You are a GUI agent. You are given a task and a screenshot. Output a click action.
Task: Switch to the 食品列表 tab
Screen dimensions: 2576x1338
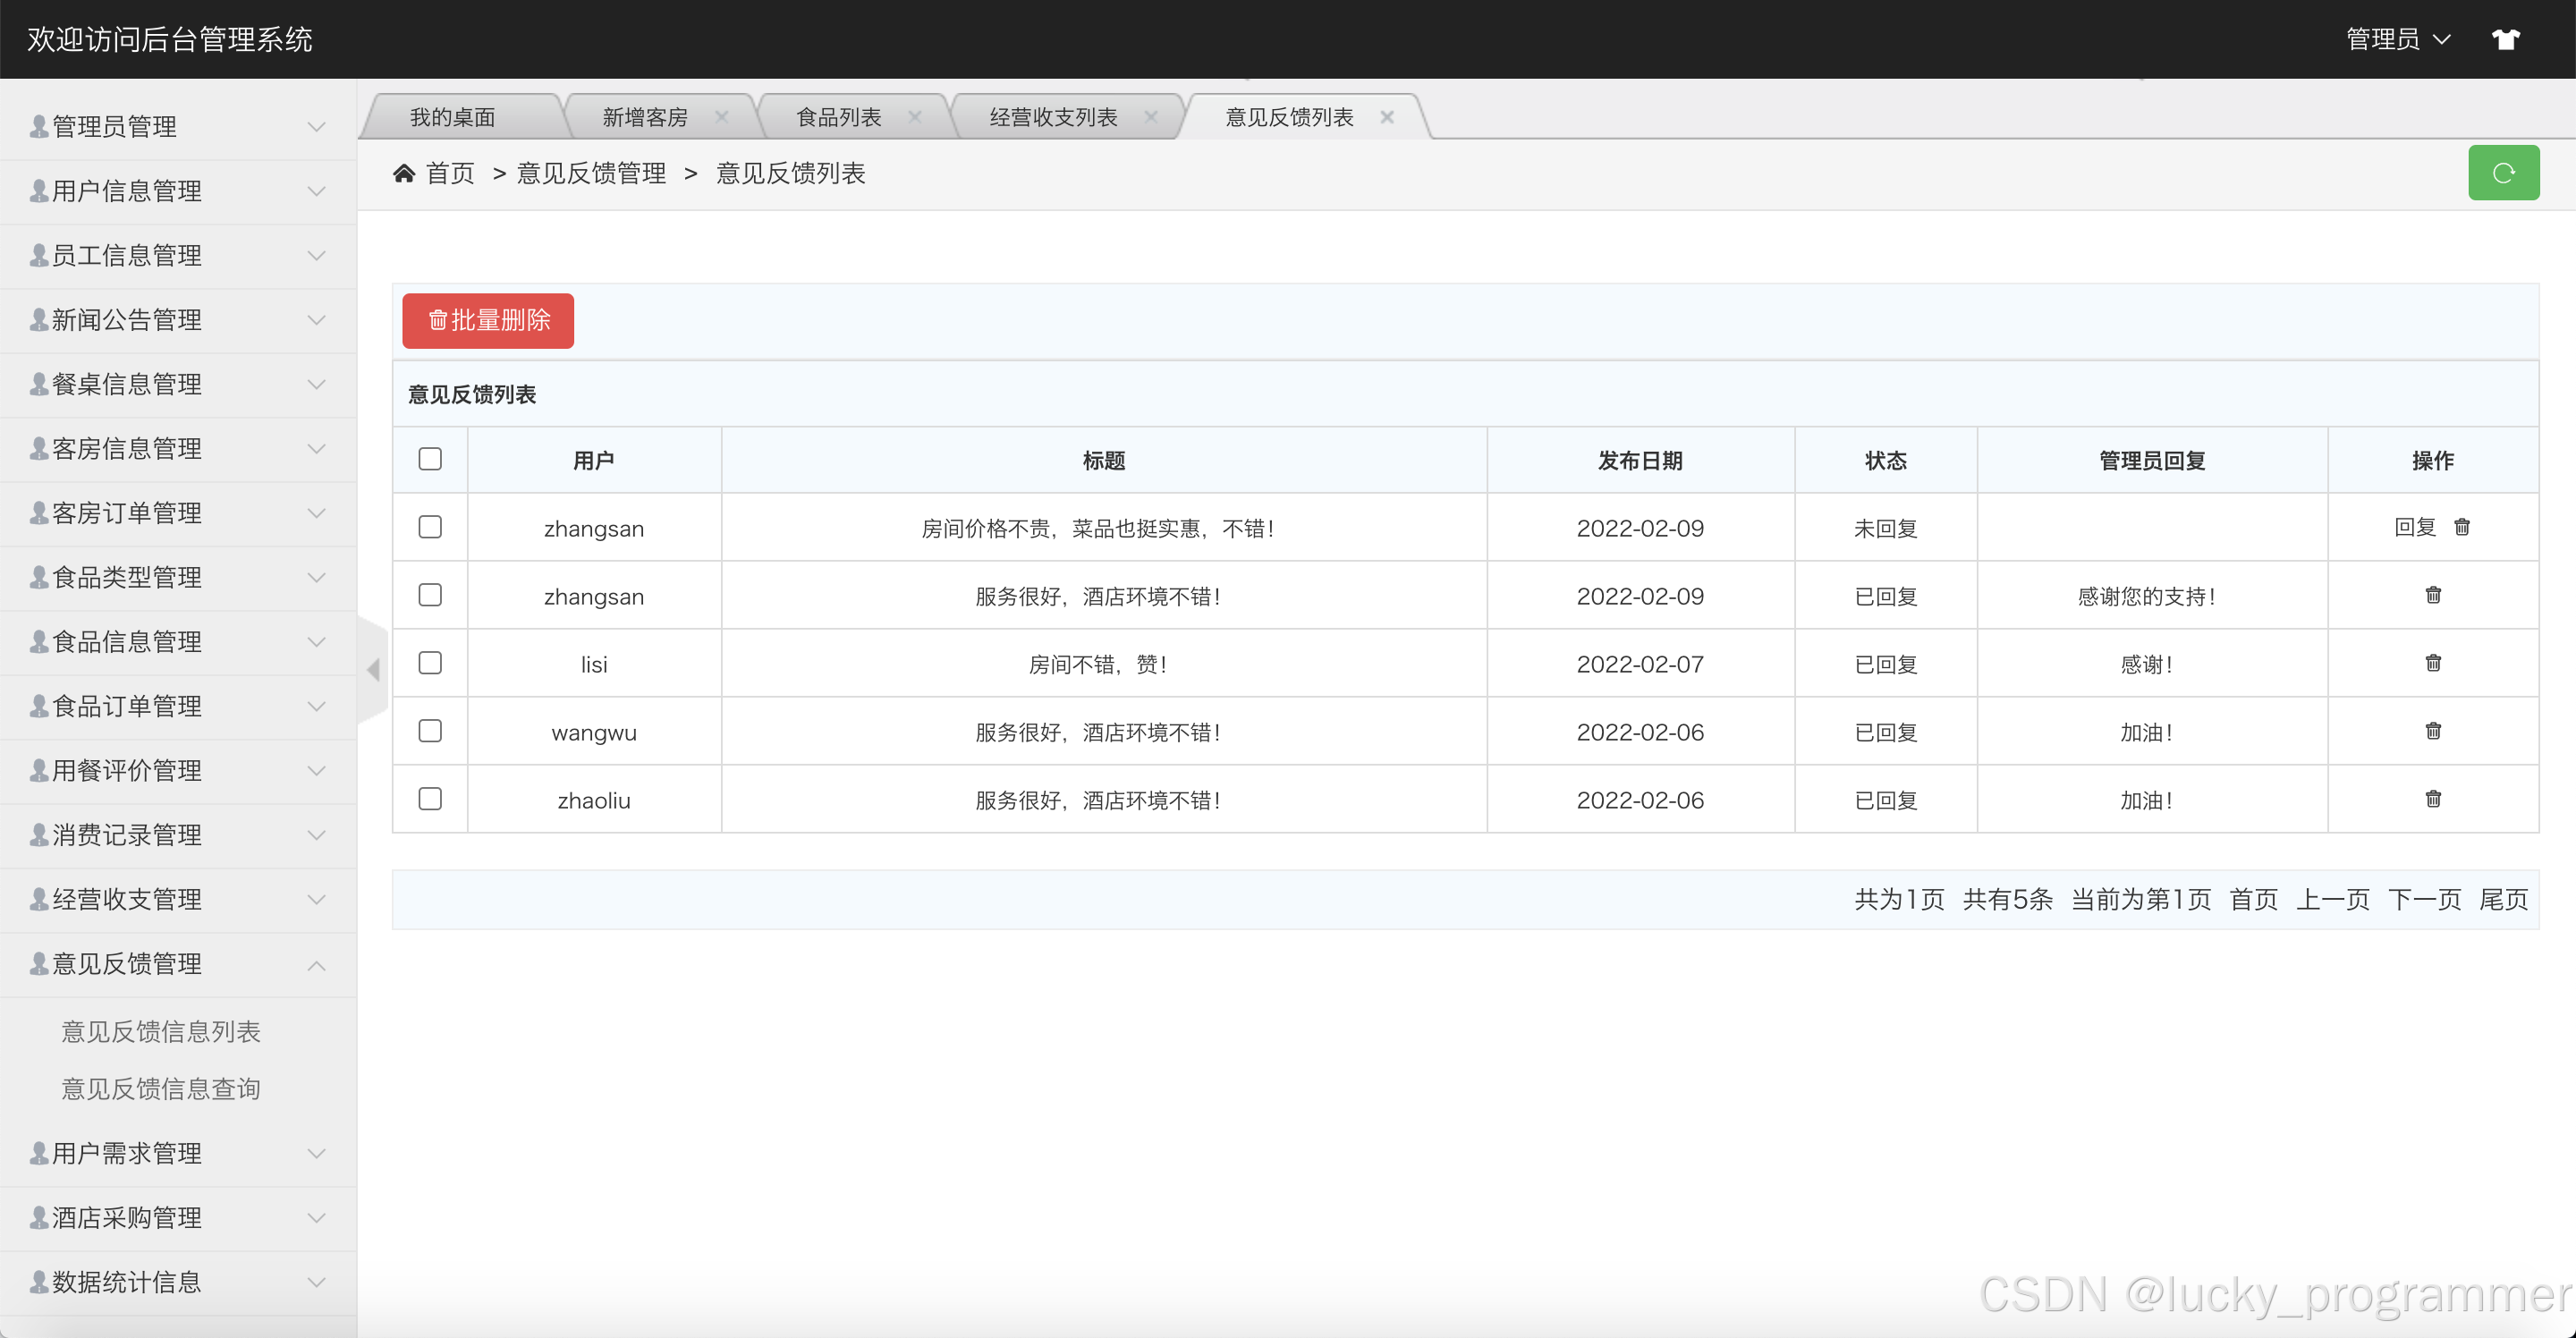pyautogui.click(x=838, y=118)
